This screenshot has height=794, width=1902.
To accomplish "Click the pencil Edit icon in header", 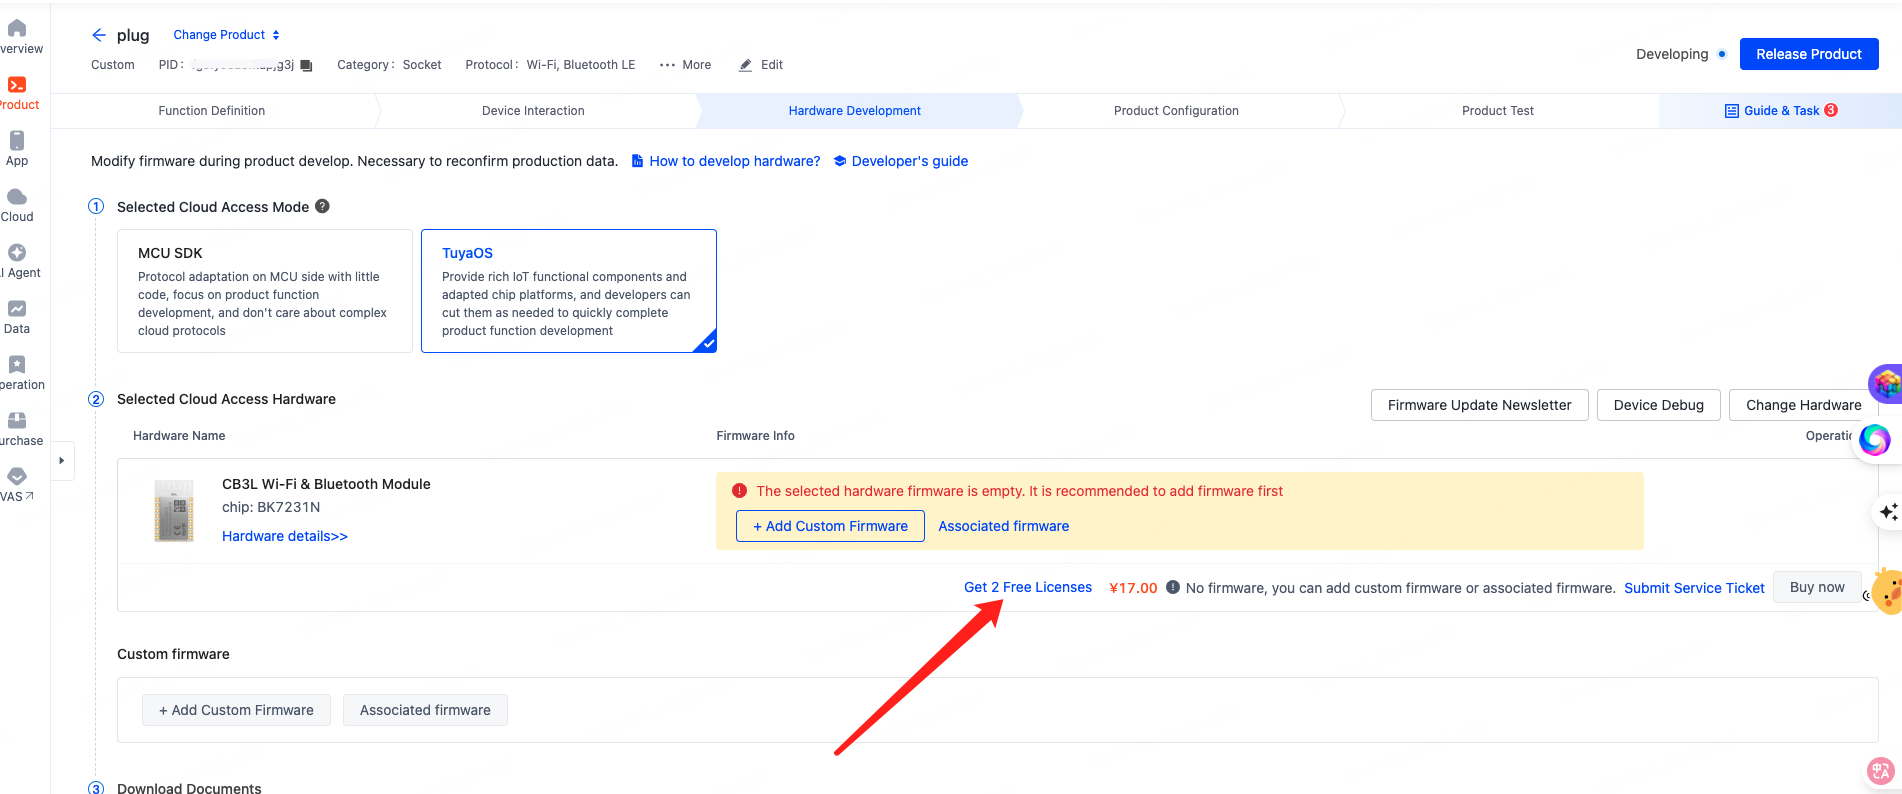I will click(x=745, y=65).
